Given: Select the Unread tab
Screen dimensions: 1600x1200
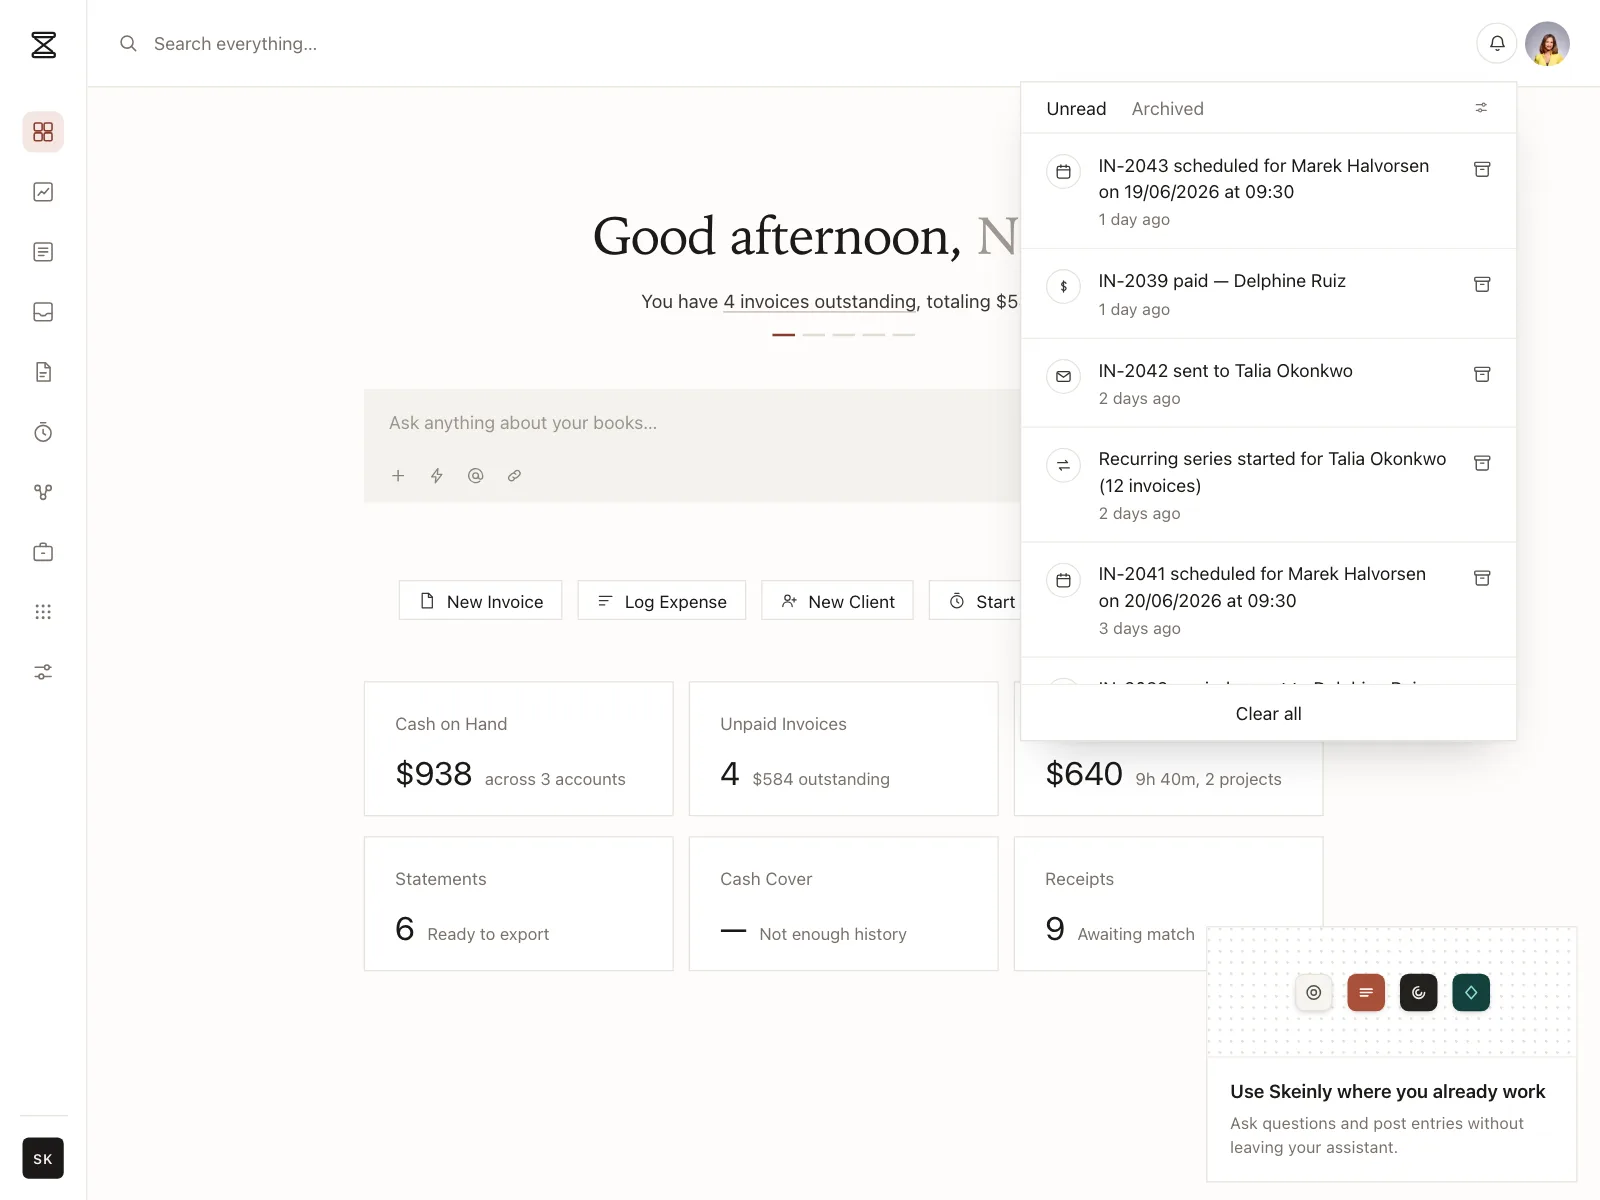Looking at the screenshot, I should [1076, 109].
